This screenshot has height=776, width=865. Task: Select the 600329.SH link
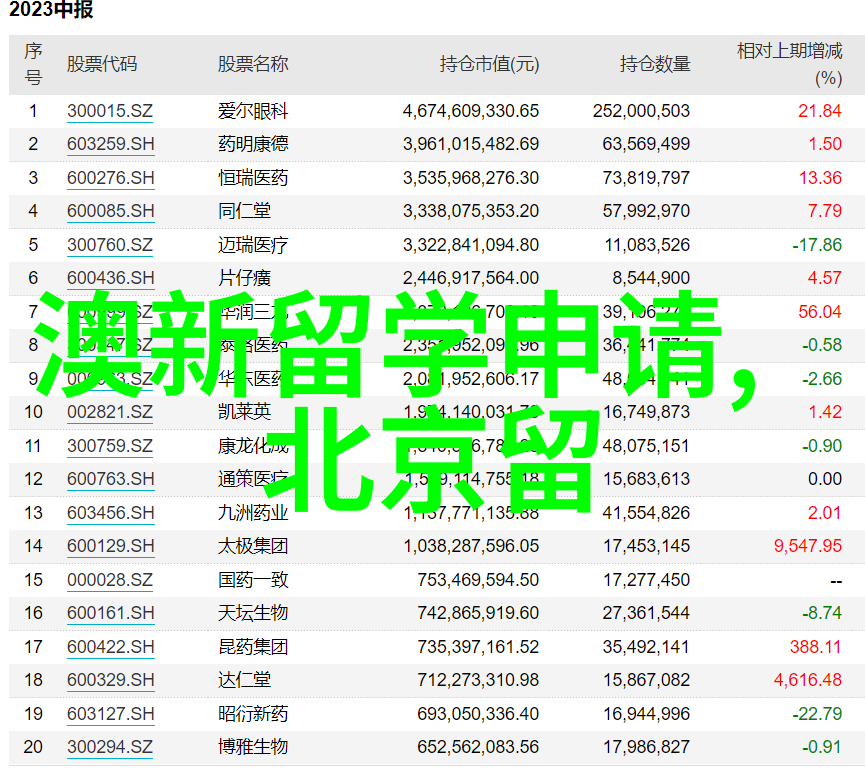click(x=111, y=680)
